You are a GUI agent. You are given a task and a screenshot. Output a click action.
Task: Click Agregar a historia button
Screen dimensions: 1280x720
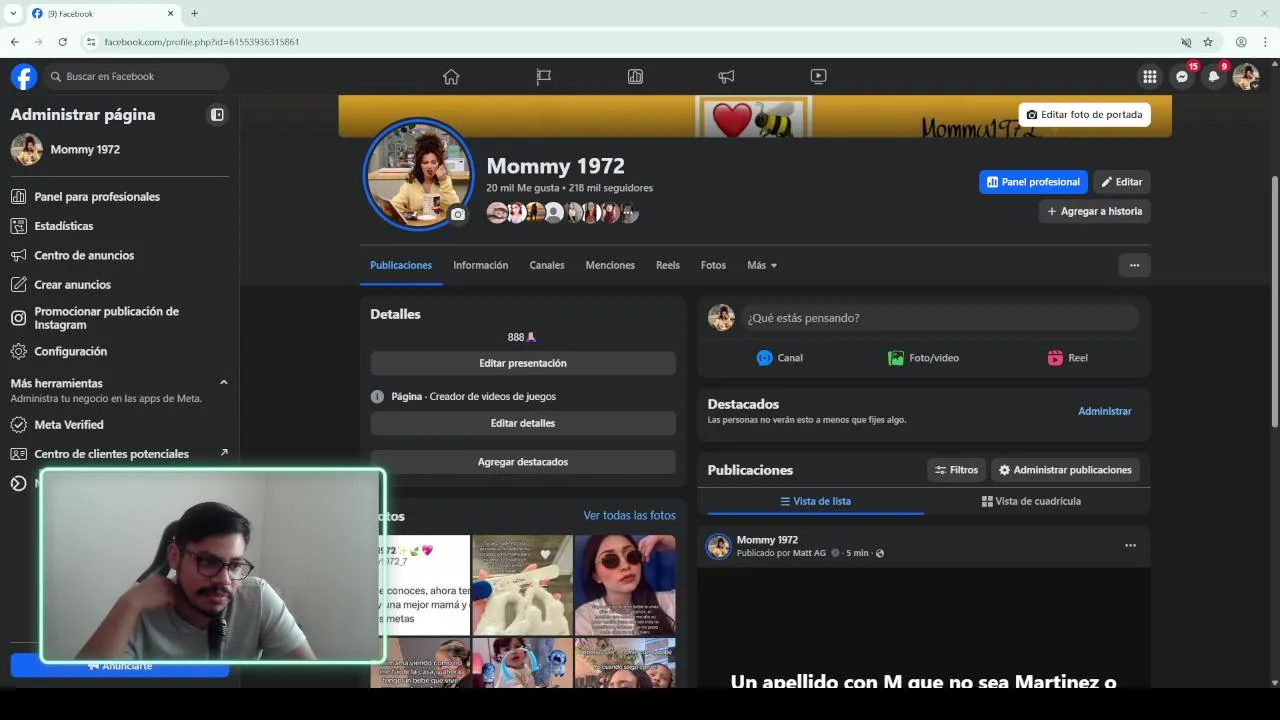pyautogui.click(x=1095, y=211)
